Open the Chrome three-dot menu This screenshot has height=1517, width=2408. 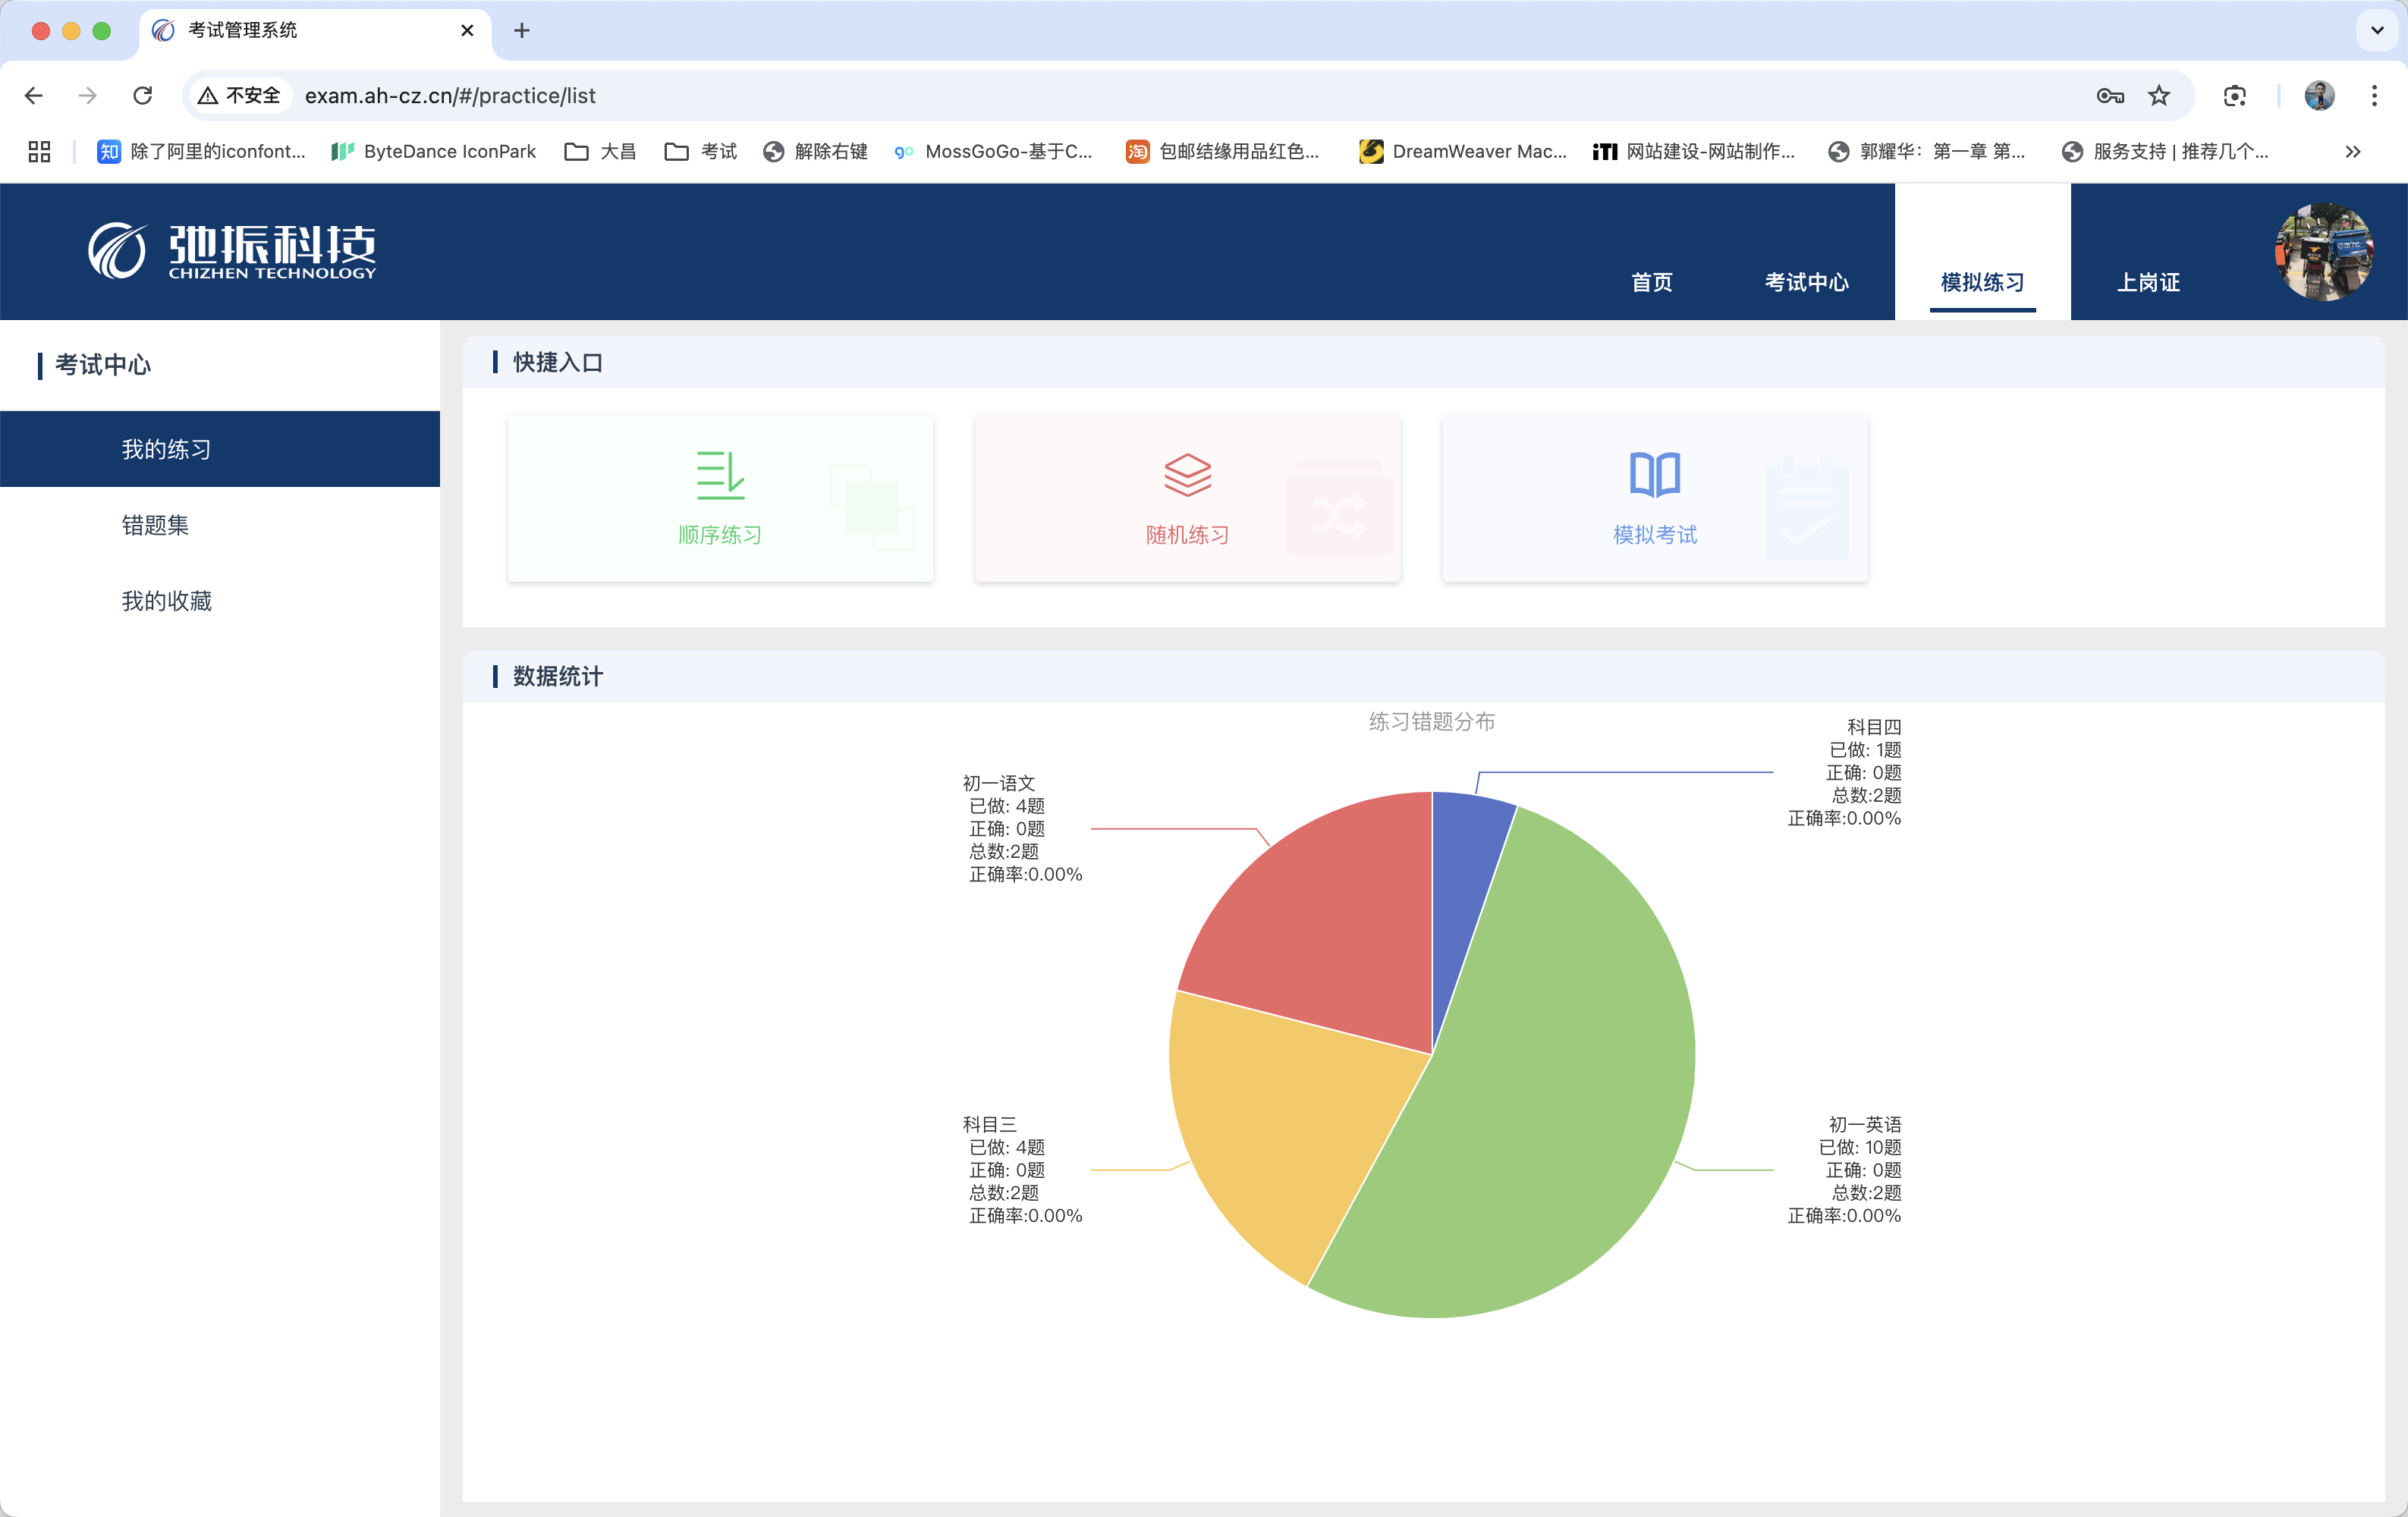(x=2373, y=96)
